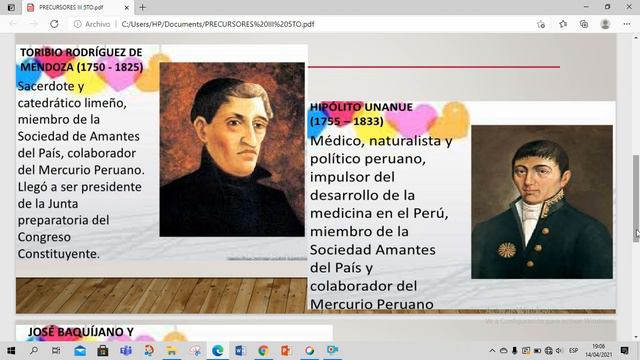Image resolution: width=640 pixels, height=360 pixels.
Task: Click the text "Médico, naturalista y"
Action: [381, 141]
